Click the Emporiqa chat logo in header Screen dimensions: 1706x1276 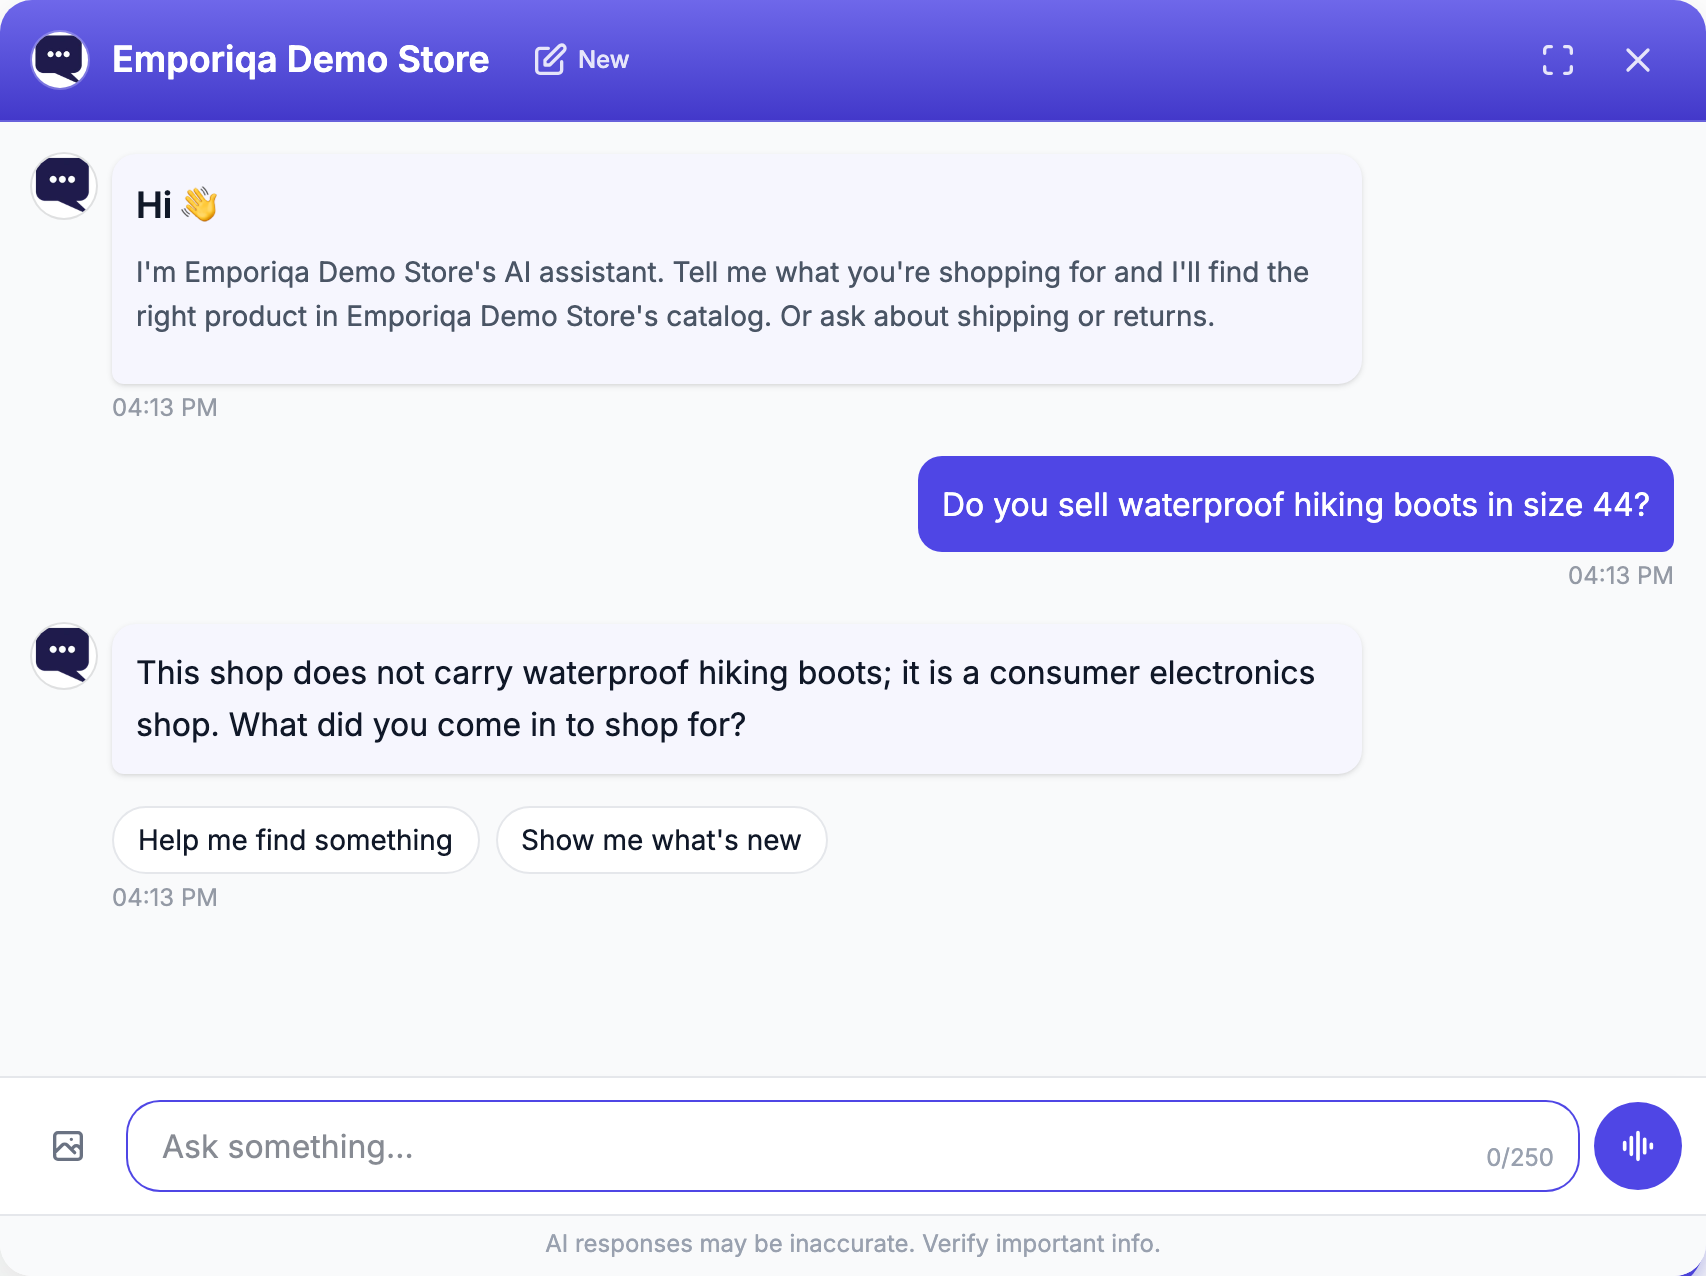click(x=60, y=60)
